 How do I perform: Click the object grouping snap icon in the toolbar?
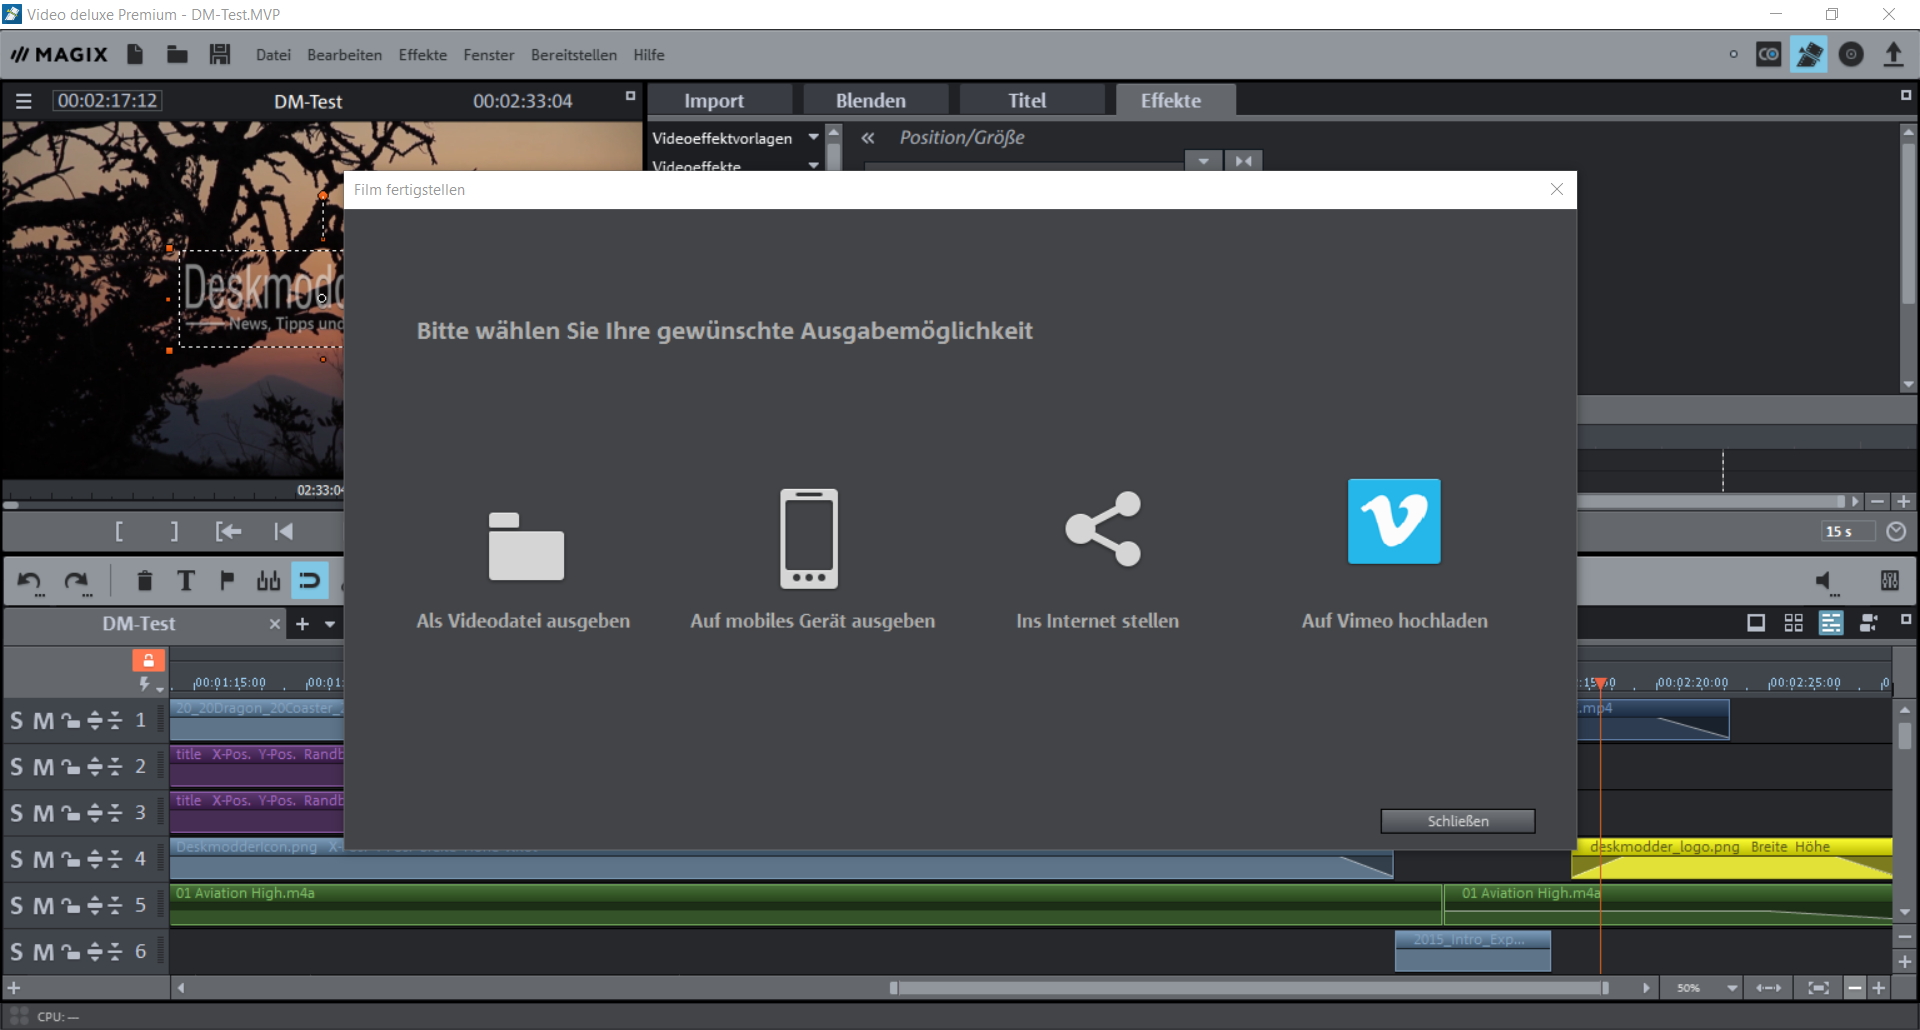268,581
